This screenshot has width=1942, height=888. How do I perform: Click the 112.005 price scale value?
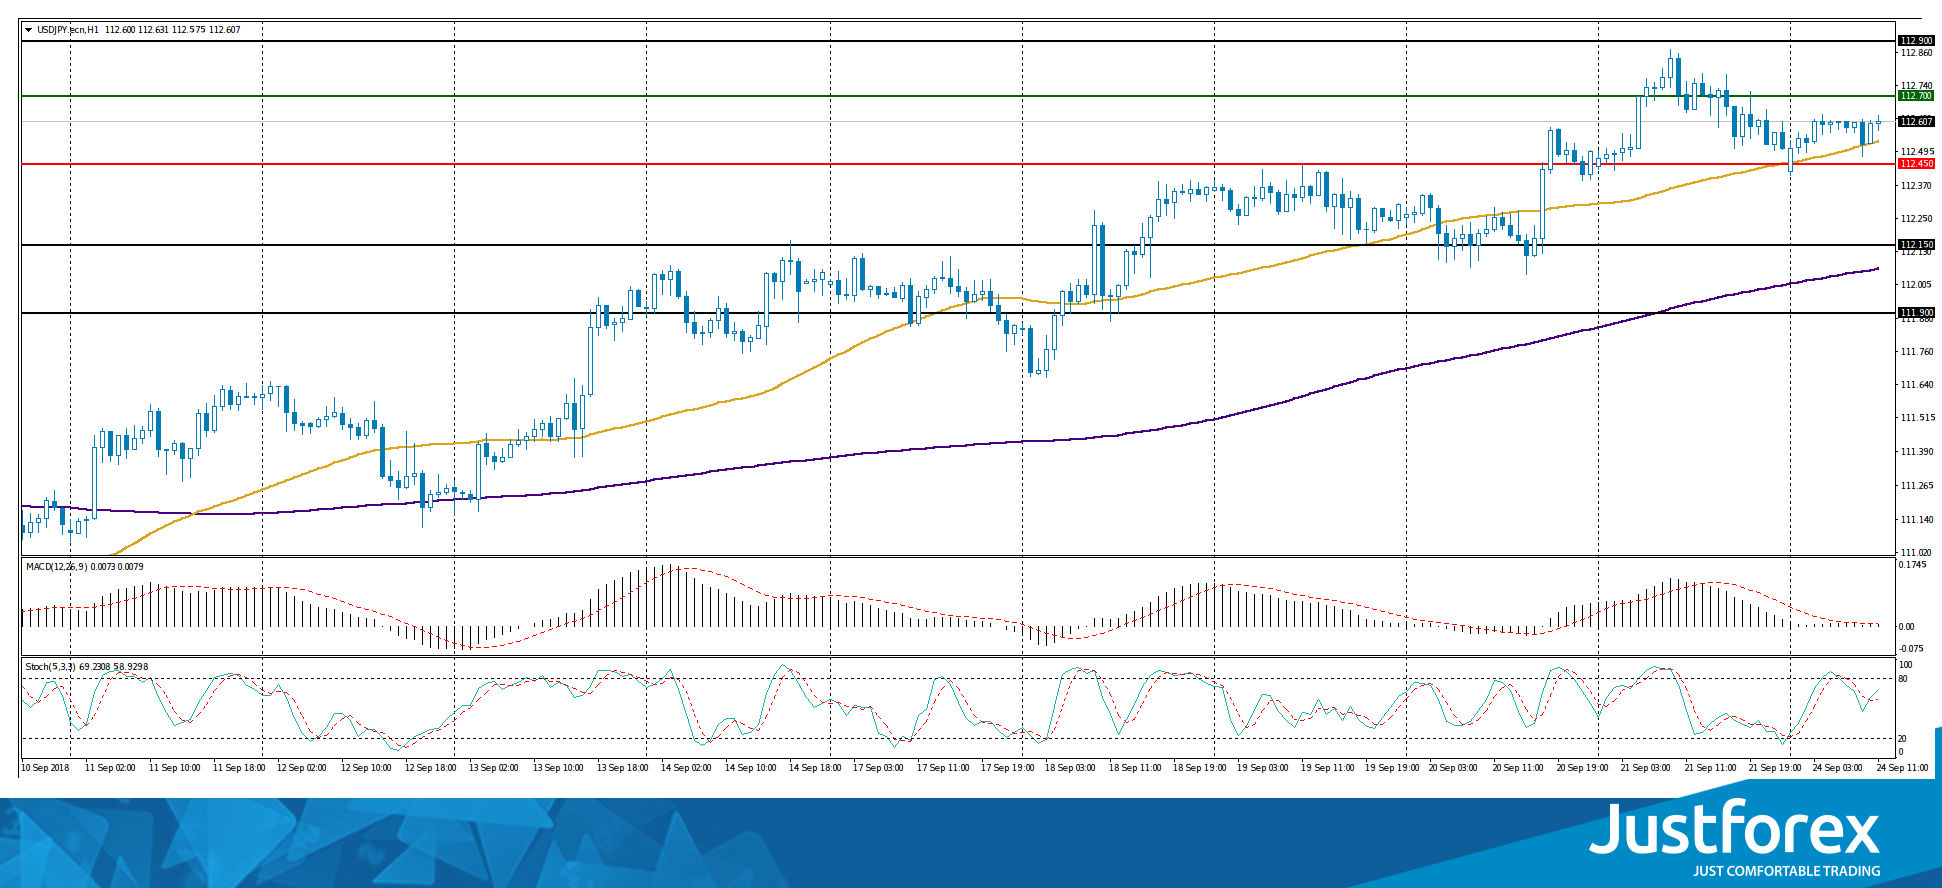1916,285
